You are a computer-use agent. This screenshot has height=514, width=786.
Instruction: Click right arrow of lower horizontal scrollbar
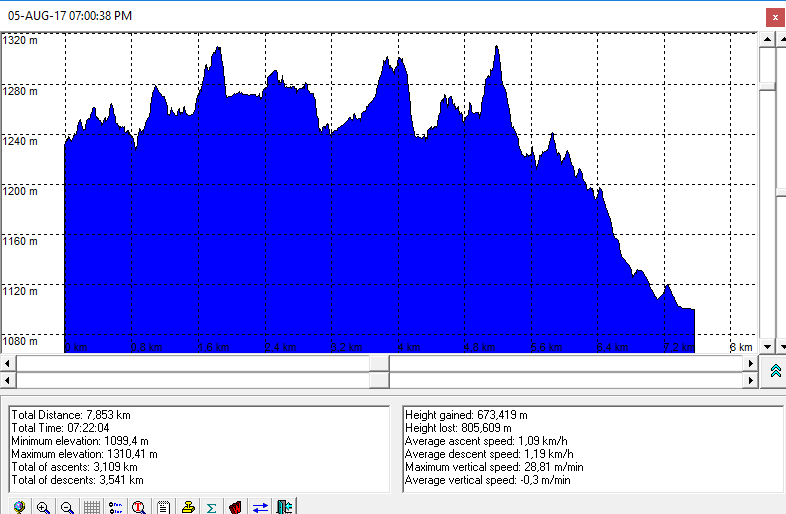pos(751,380)
